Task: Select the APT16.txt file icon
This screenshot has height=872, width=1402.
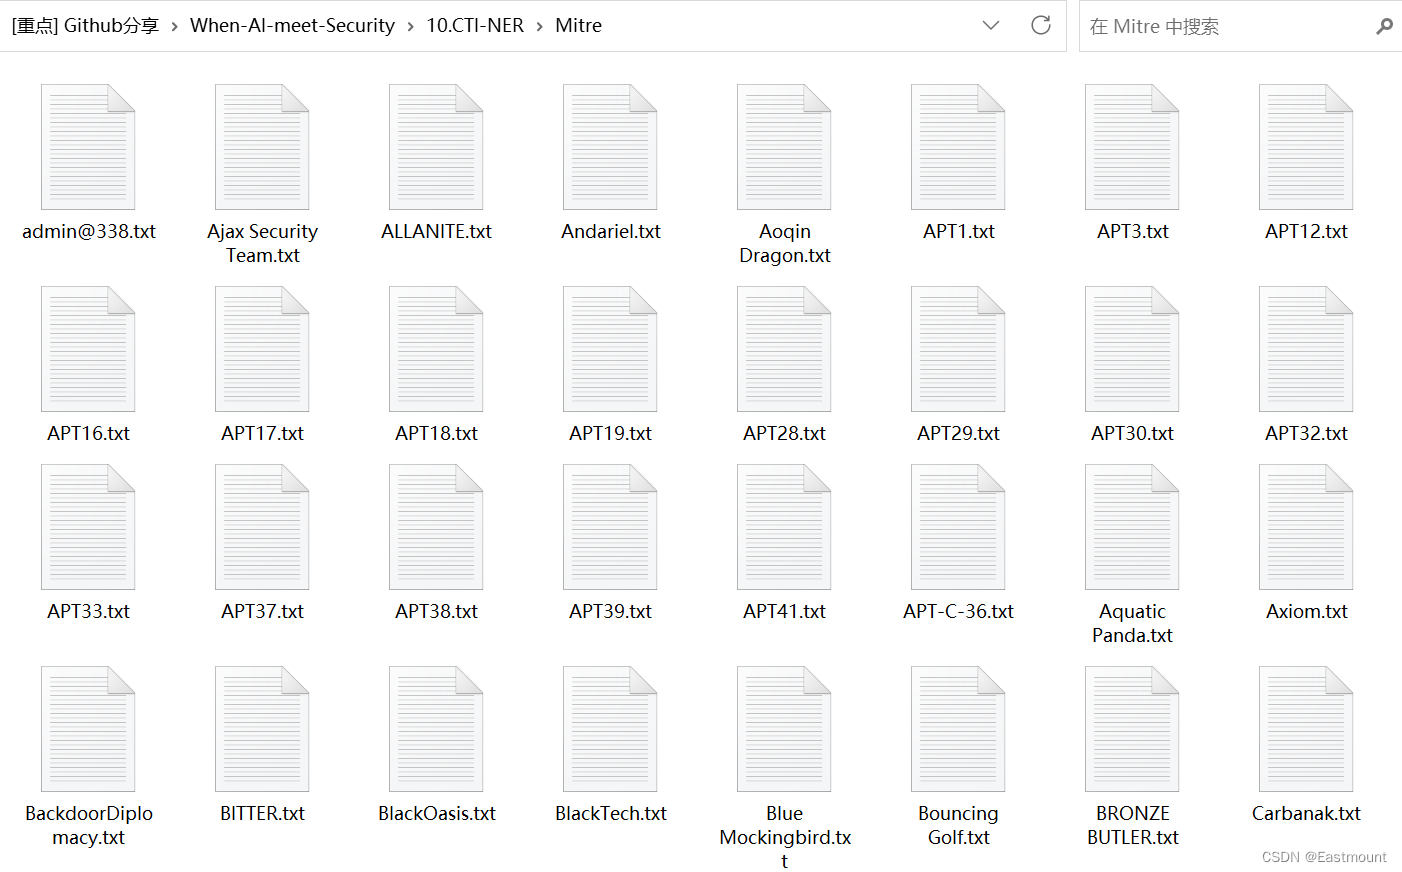Action: (x=88, y=349)
